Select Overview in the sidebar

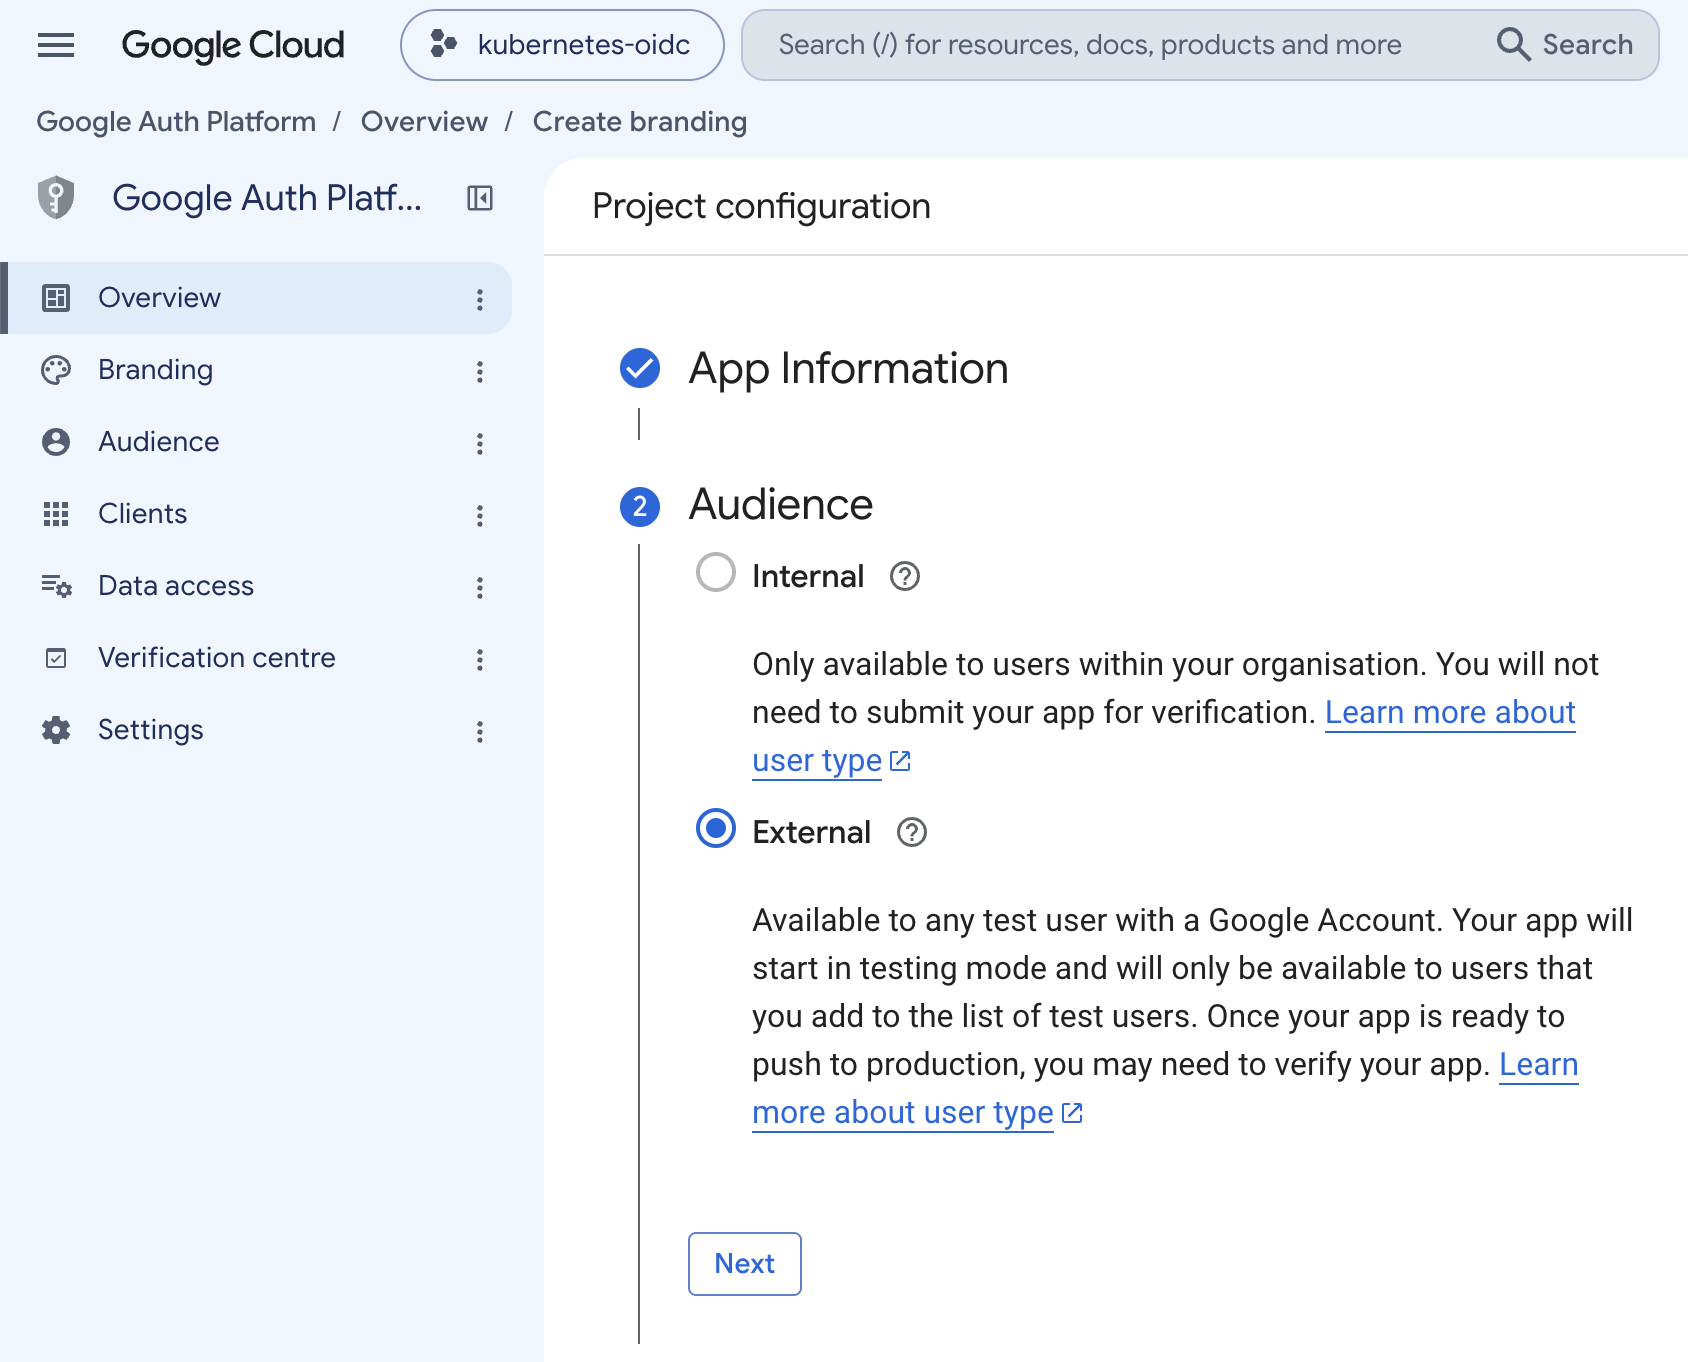pyautogui.click(x=258, y=298)
